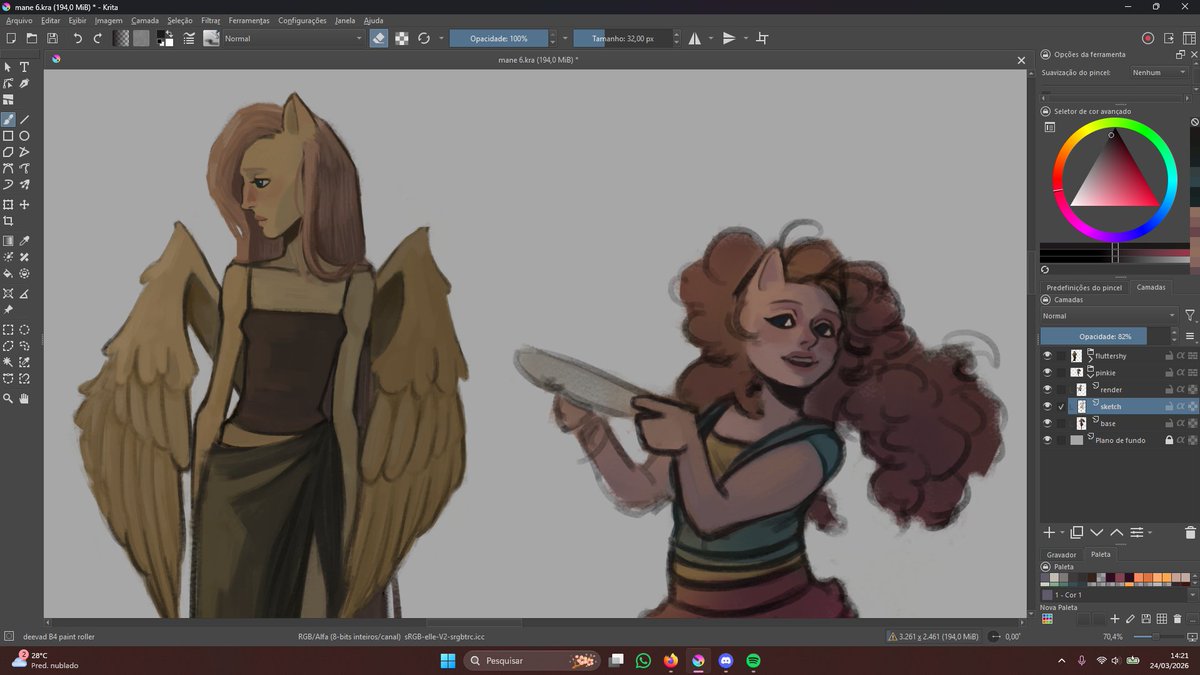The width and height of the screenshot is (1200, 675).
Task: Move layer down with arrow icon
Action: click(1097, 533)
